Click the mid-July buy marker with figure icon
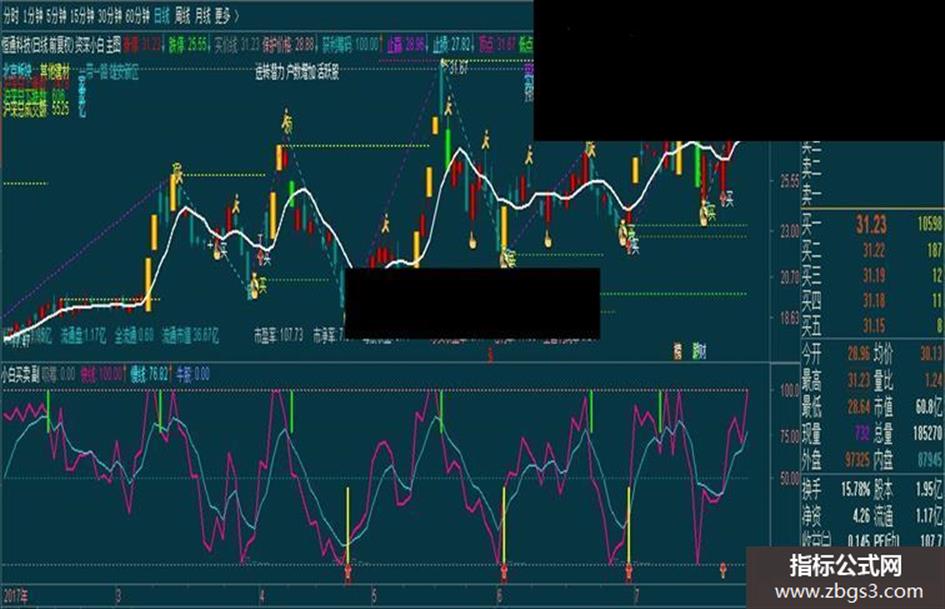This screenshot has height=609, width=945. (707, 212)
